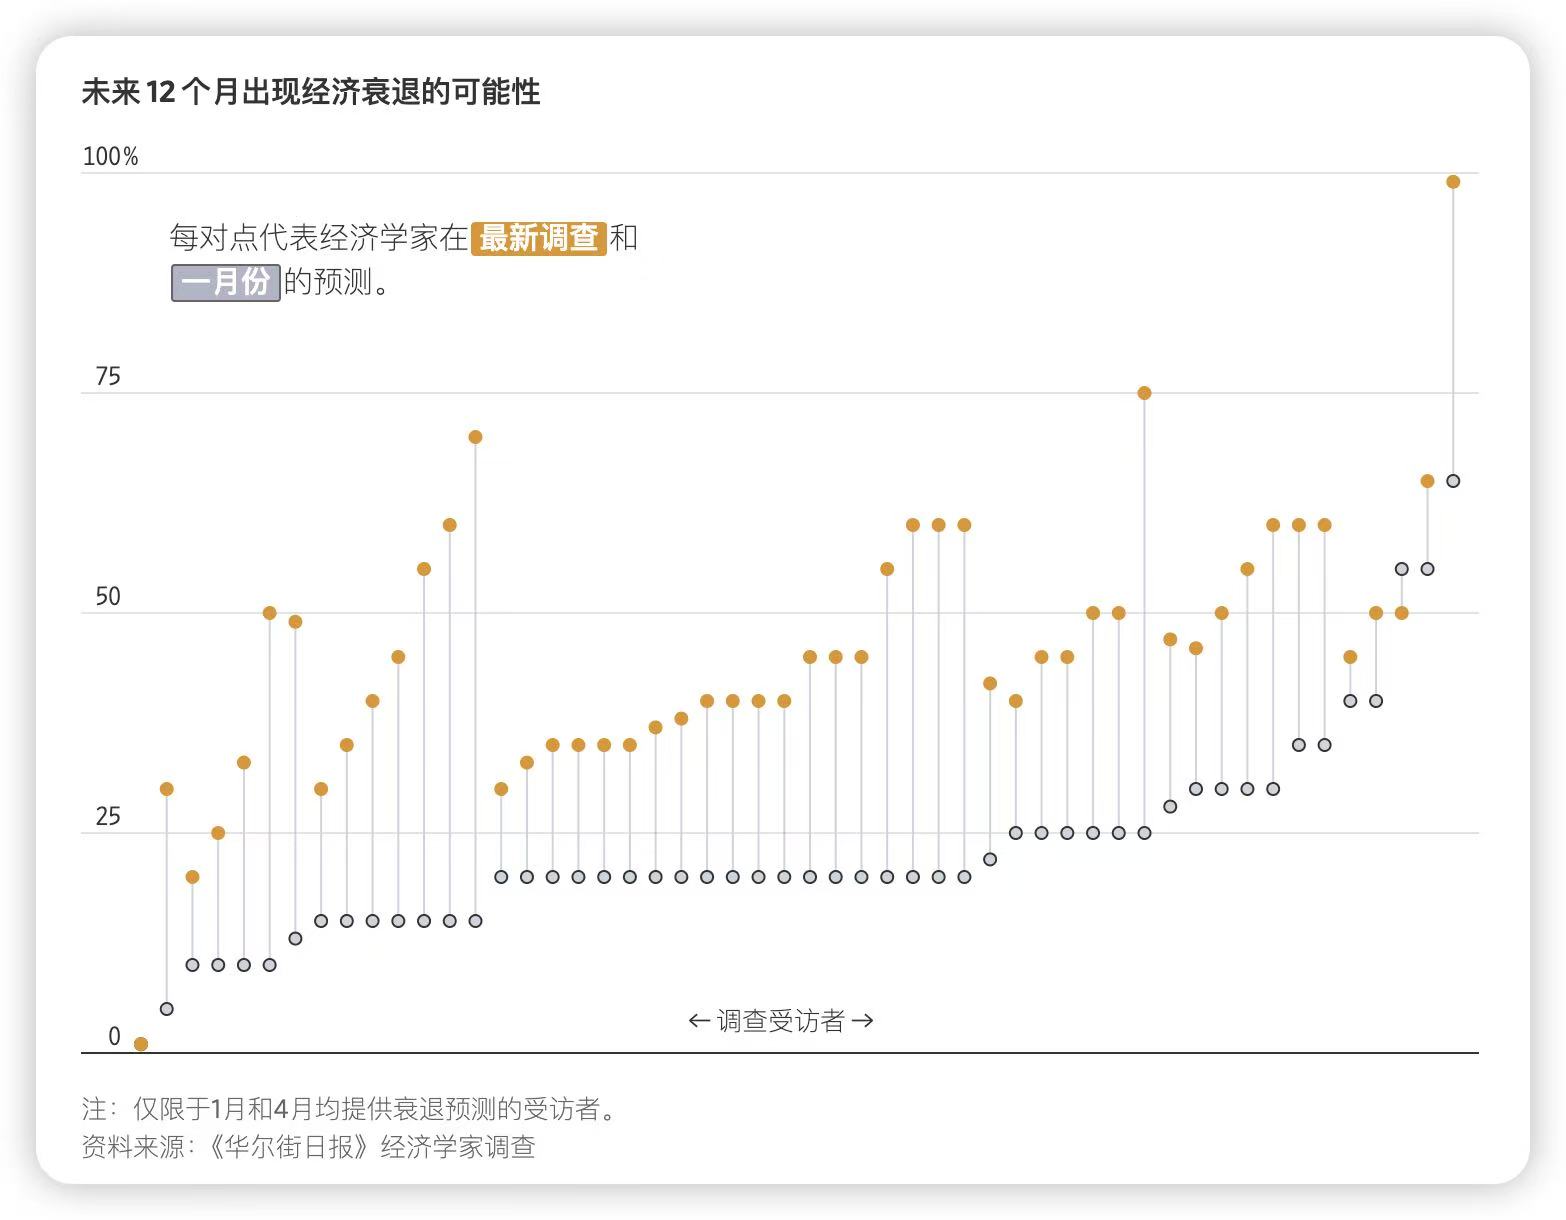Image resolution: width=1566 pixels, height=1220 pixels.
Task: Click the orange dot at 70 left cluster
Action: click(475, 437)
